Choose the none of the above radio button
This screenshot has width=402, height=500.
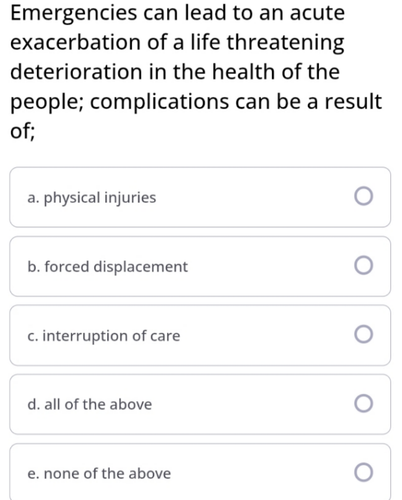pos(363,472)
